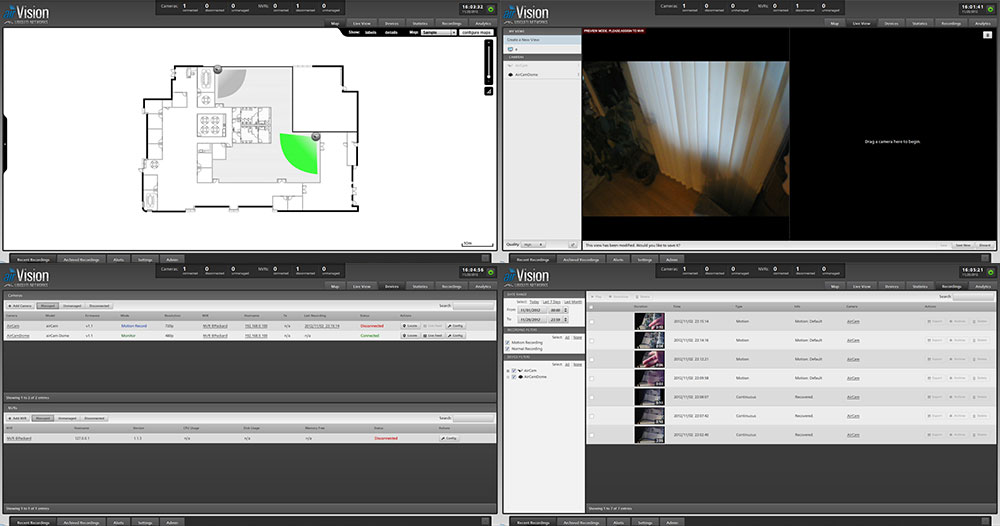This screenshot has height=526, width=1000.
Task: Click the green status icon beside the 16:03:32 clock
Action: [x=492, y=10]
